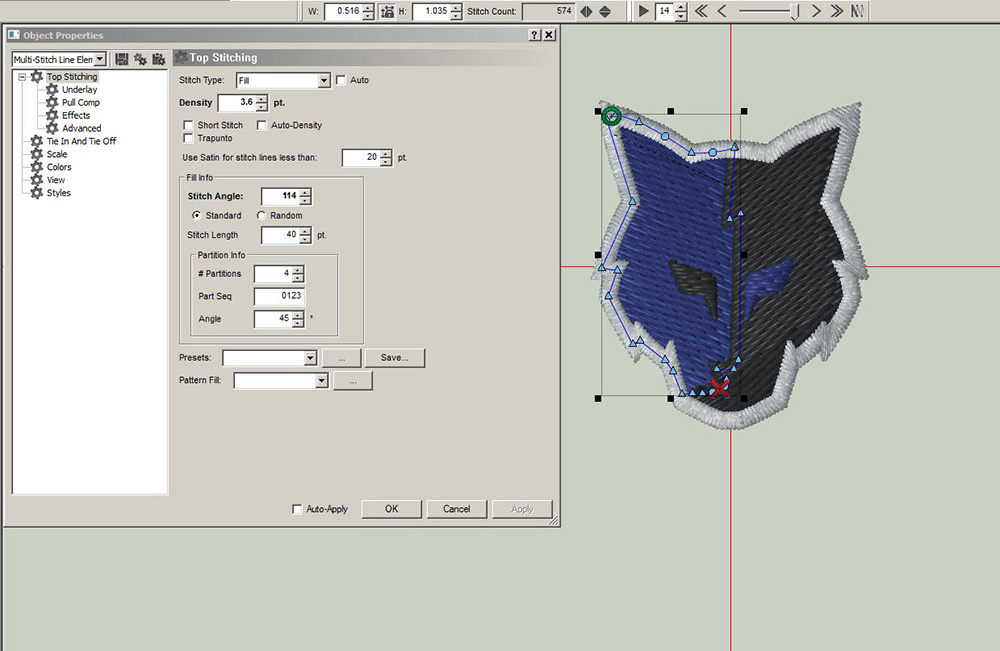The height and width of the screenshot is (651, 1000).
Task: Select Colors in the properties tree
Action: (x=59, y=167)
